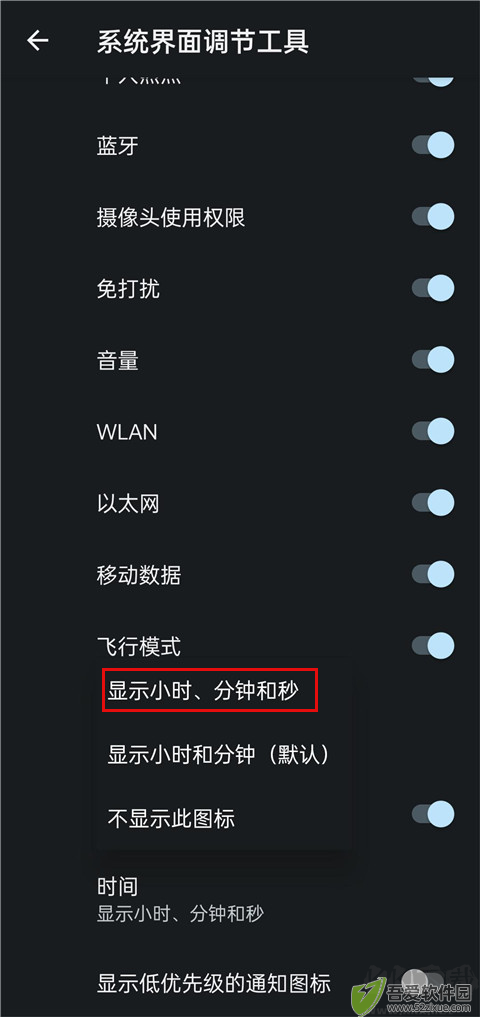The width and height of the screenshot is (480, 1017).
Task: Toggle the 飞行模式 switch
Action: [x=433, y=645]
